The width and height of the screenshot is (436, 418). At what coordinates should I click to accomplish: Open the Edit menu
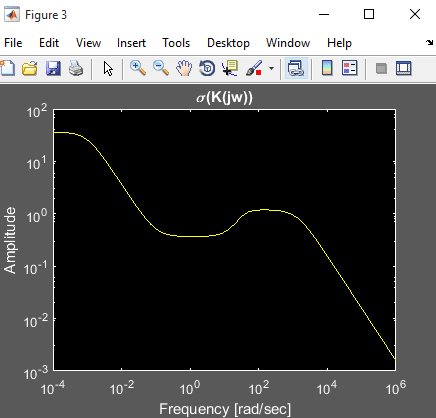point(49,43)
